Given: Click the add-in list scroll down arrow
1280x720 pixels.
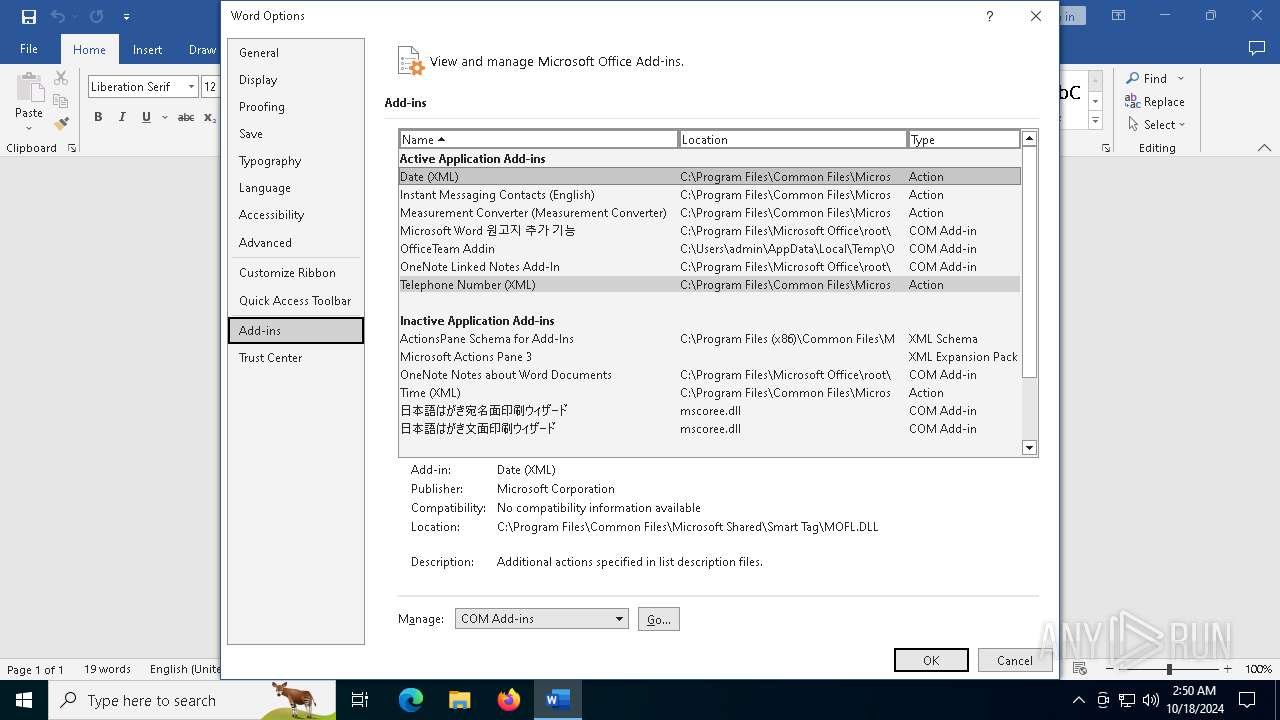Looking at the screenshot, I should point(1029,448).
